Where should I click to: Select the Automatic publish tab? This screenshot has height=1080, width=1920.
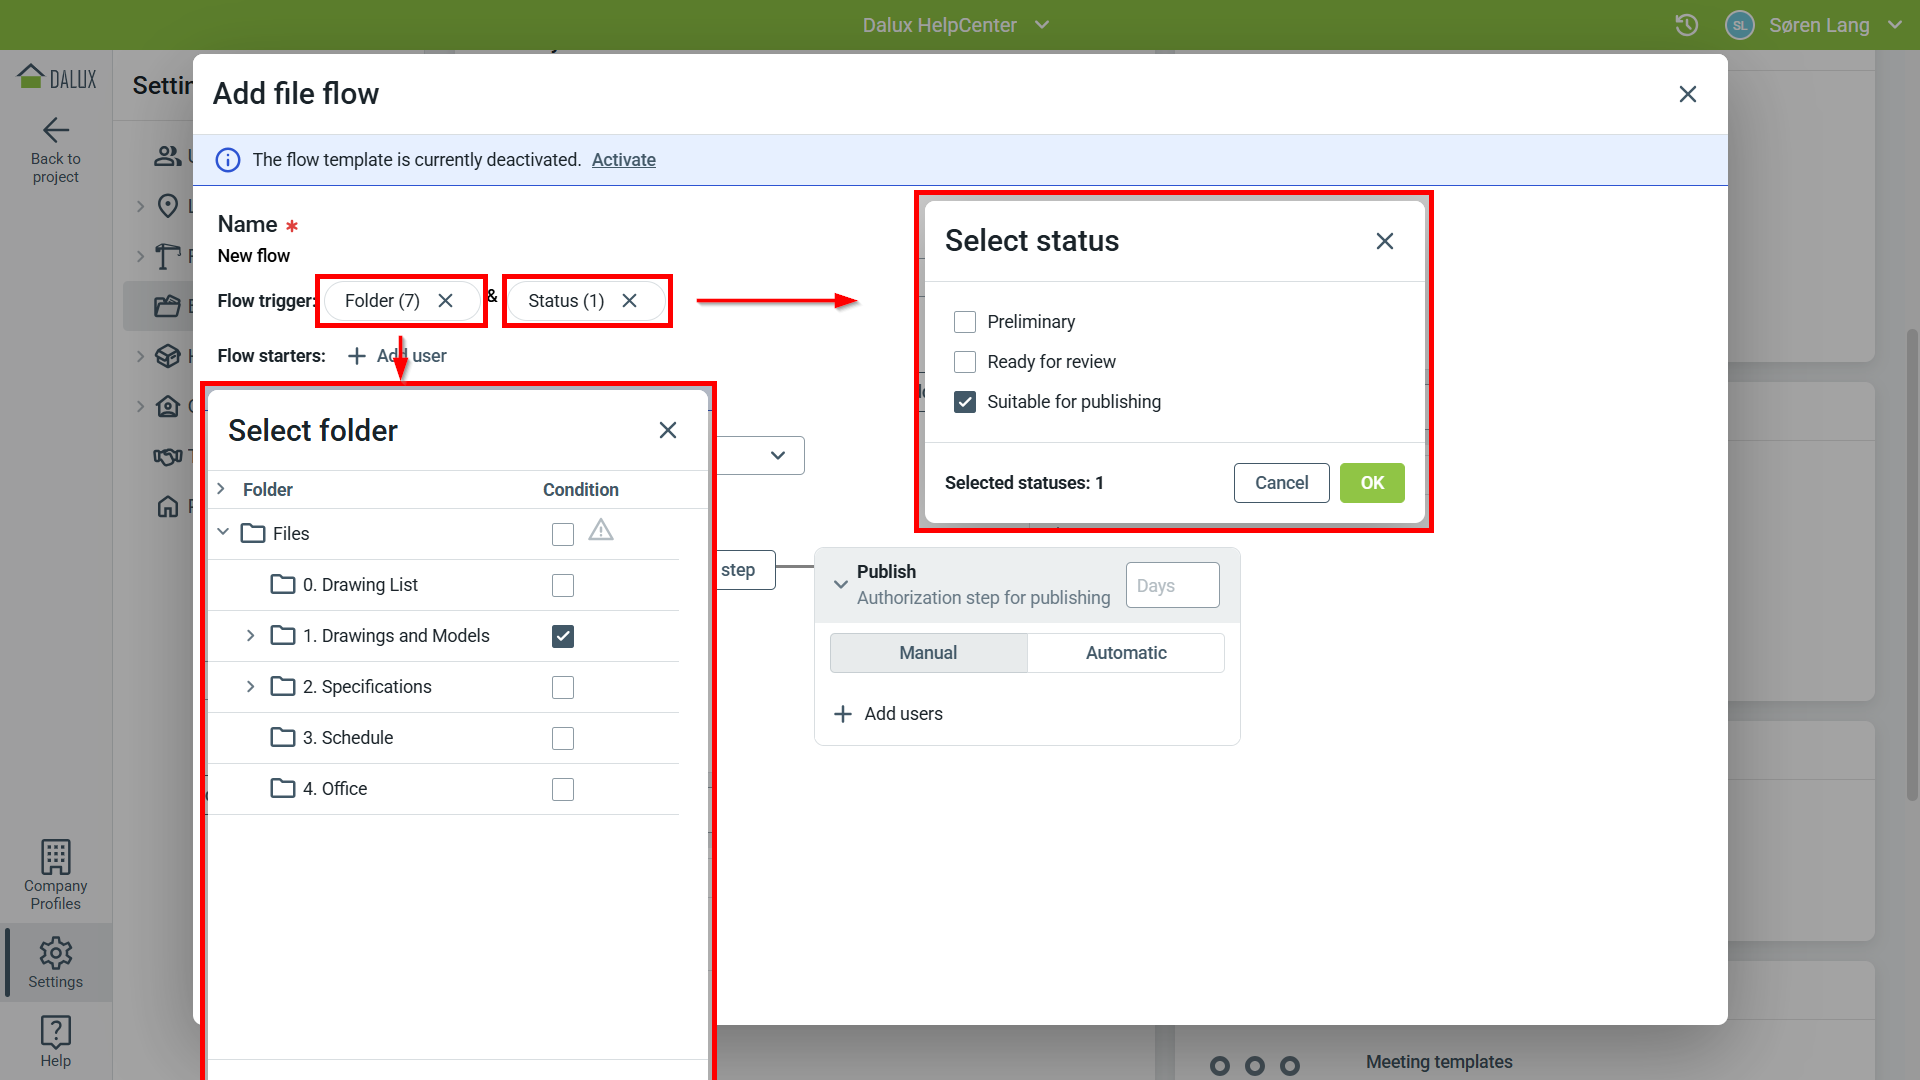point(1126,653)
